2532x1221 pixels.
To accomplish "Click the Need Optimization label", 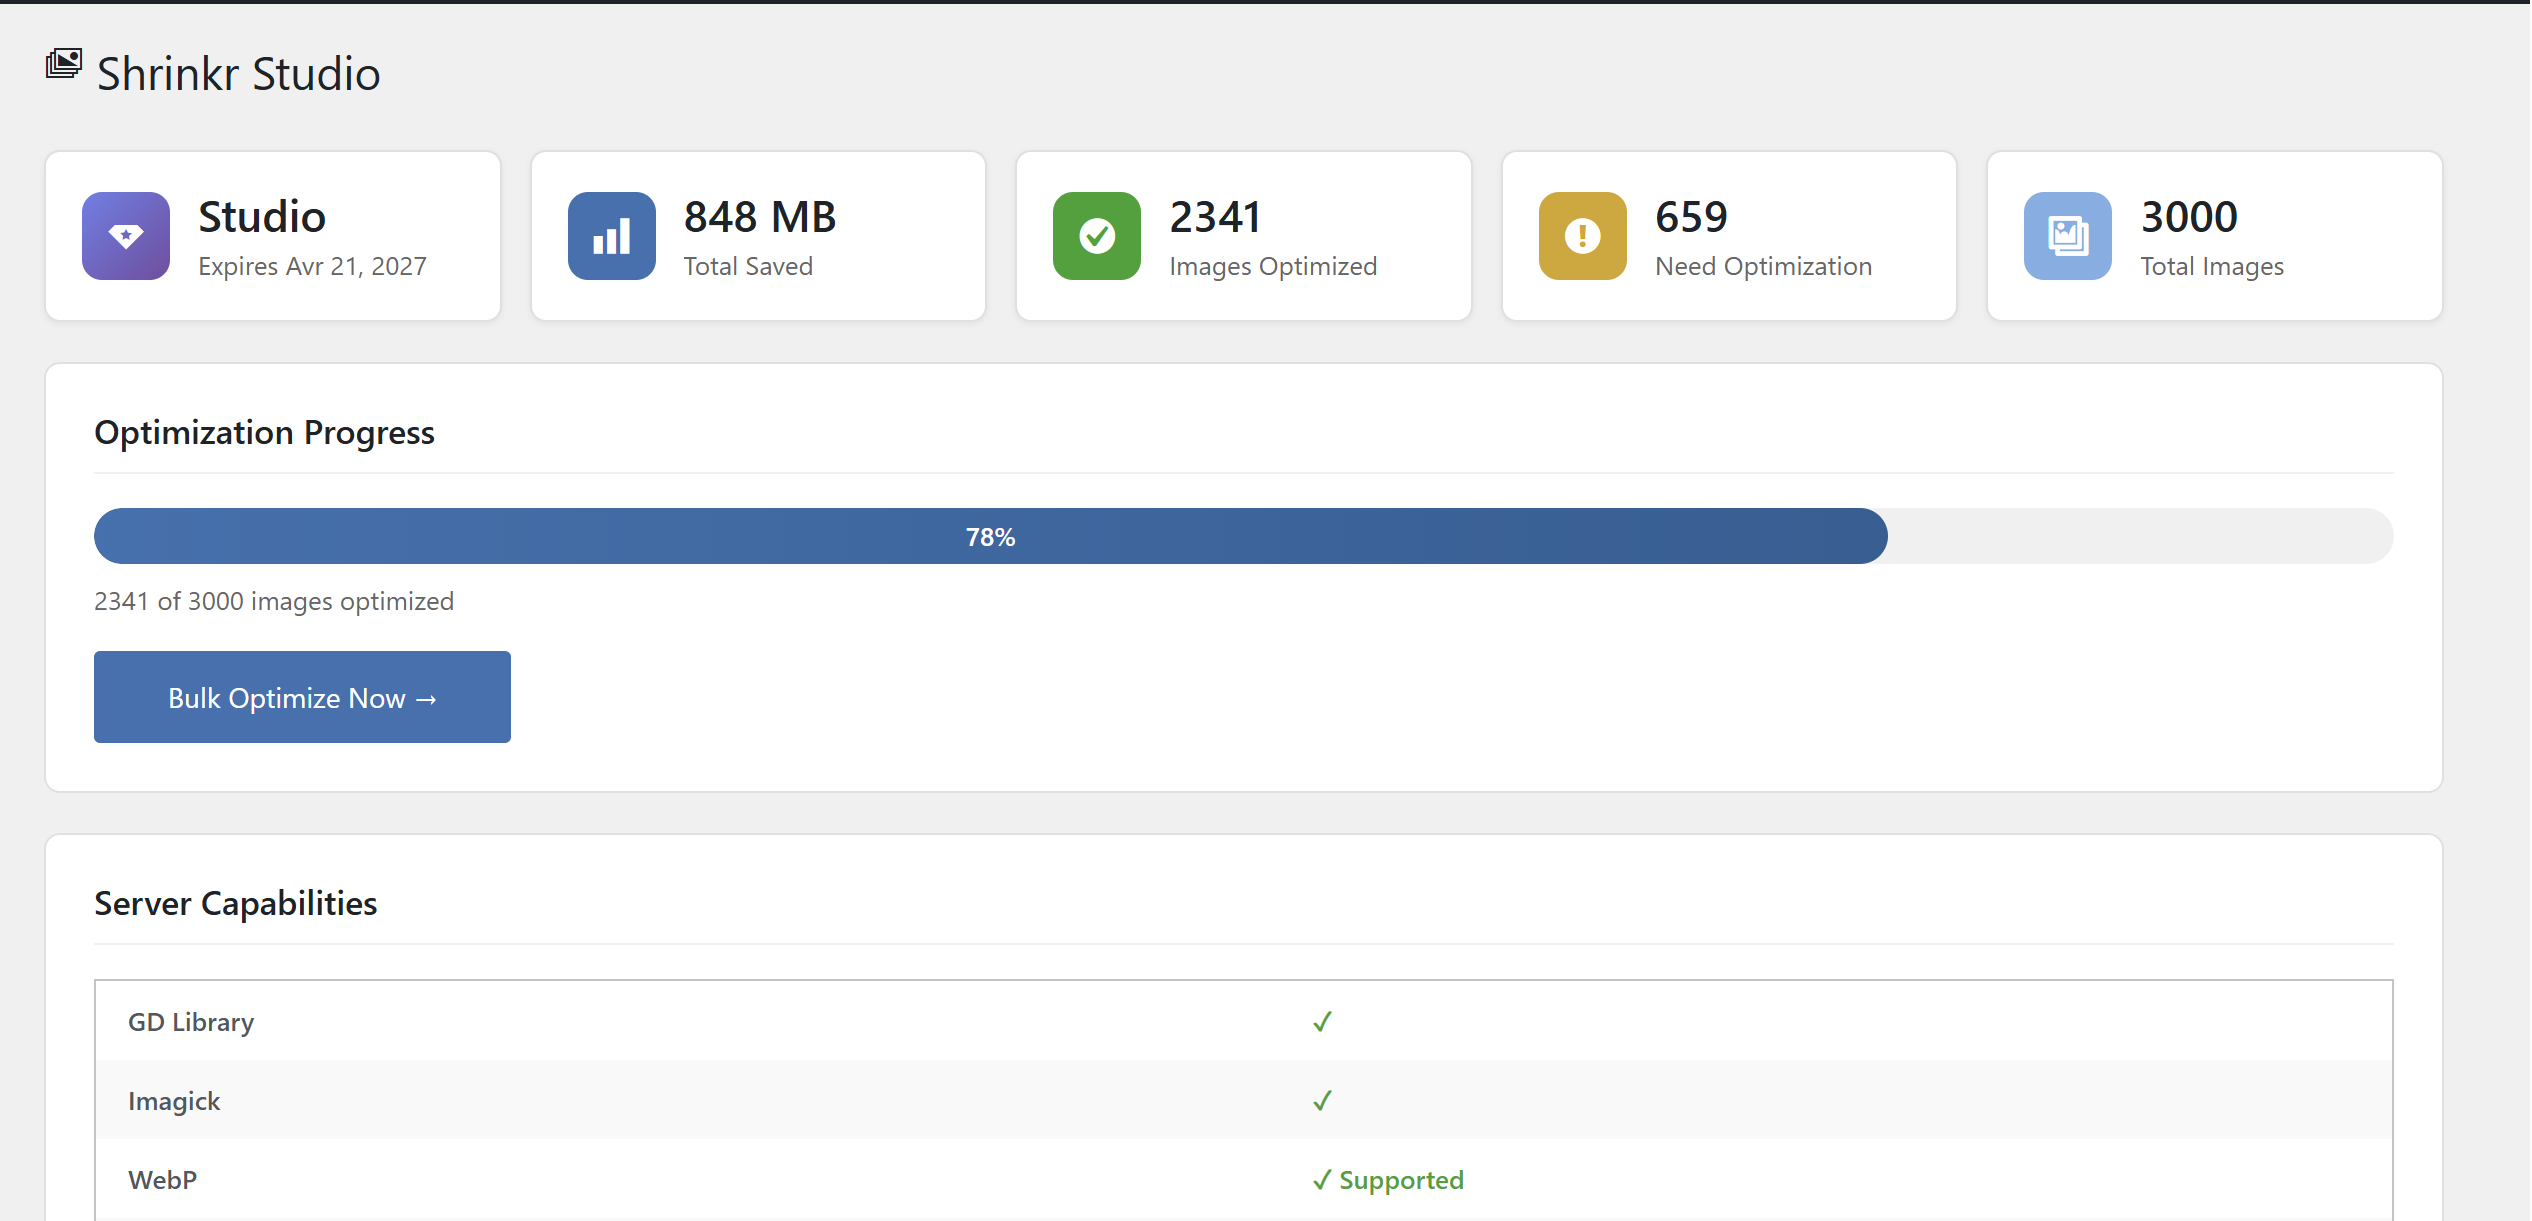I will pos(1763,266).
